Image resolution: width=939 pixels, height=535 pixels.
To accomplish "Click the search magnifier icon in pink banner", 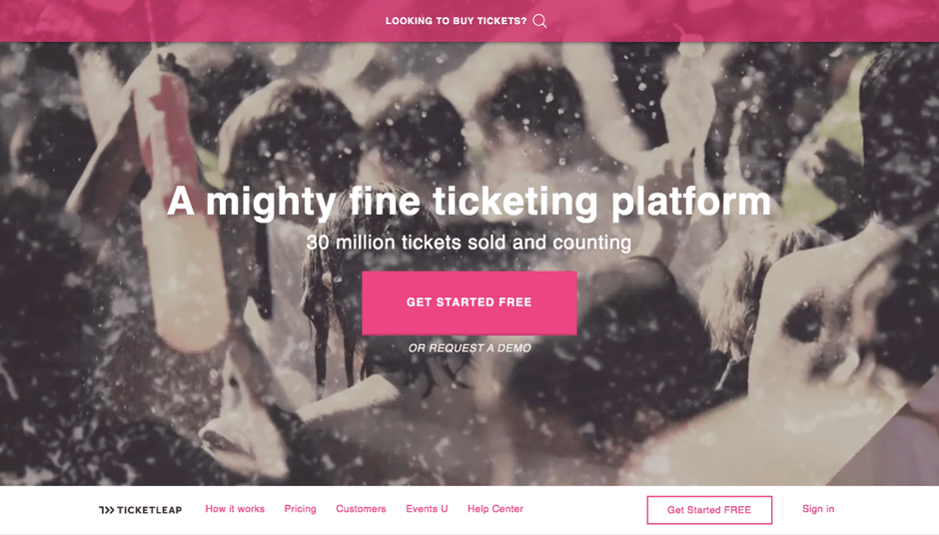I will pos(540,21).
